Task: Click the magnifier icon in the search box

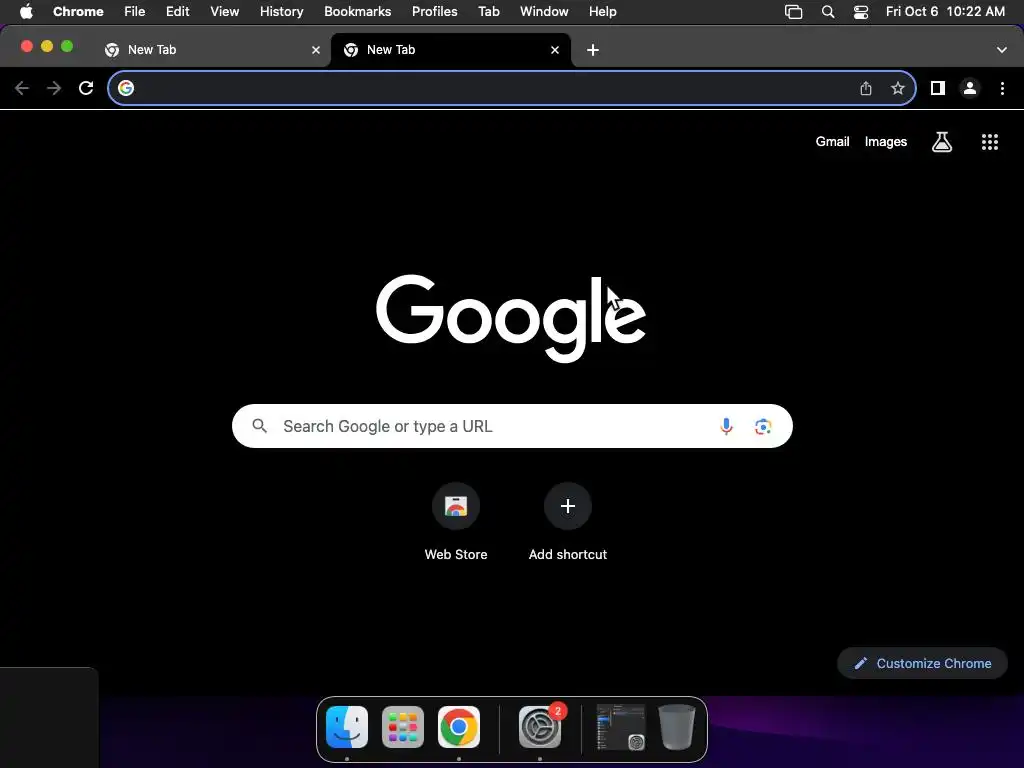Action: [259, 426]
